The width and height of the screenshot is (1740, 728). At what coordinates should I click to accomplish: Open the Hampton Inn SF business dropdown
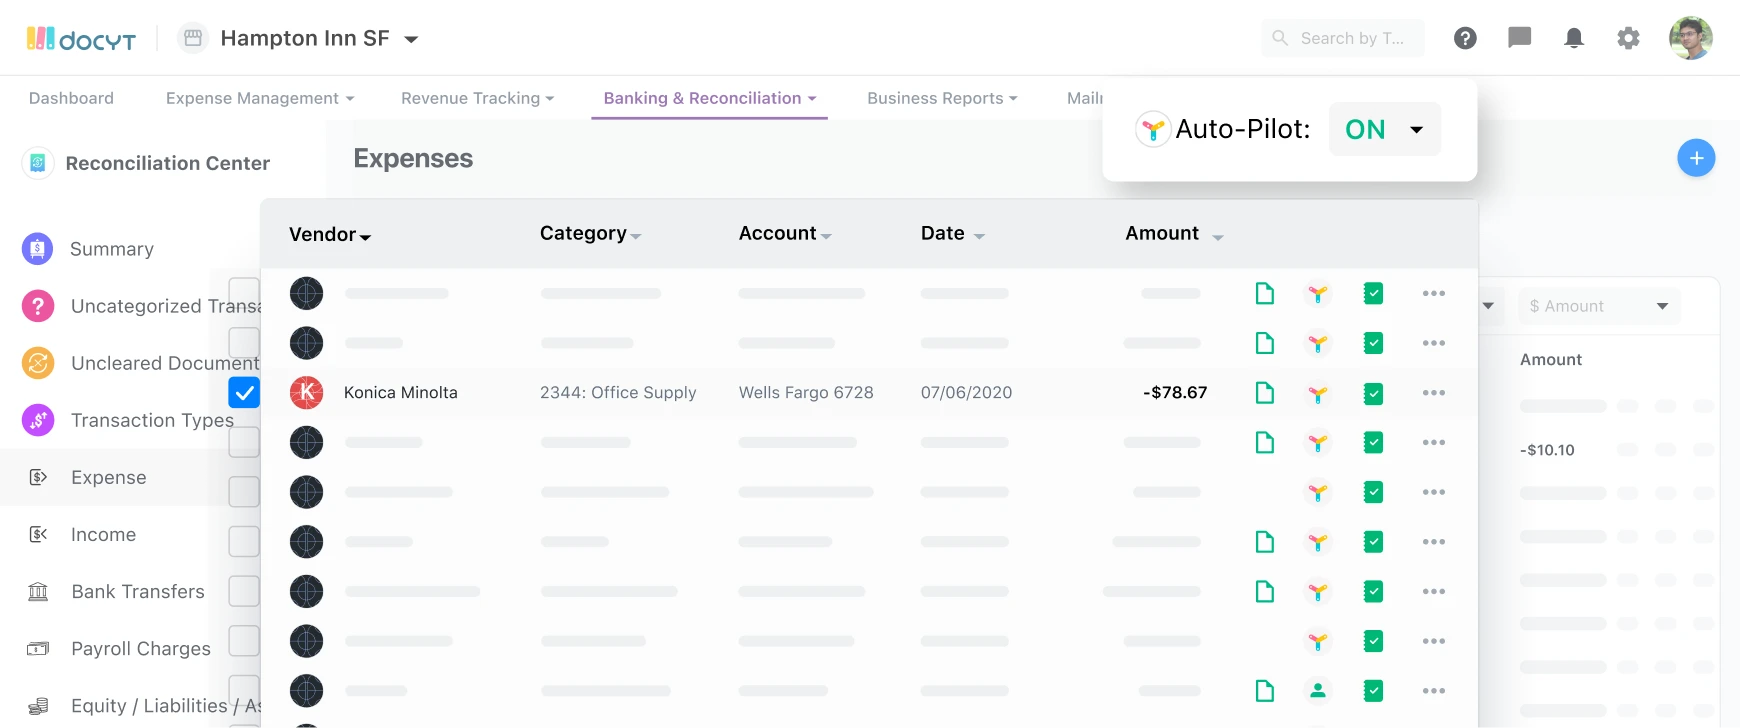[x=319, y=38]
